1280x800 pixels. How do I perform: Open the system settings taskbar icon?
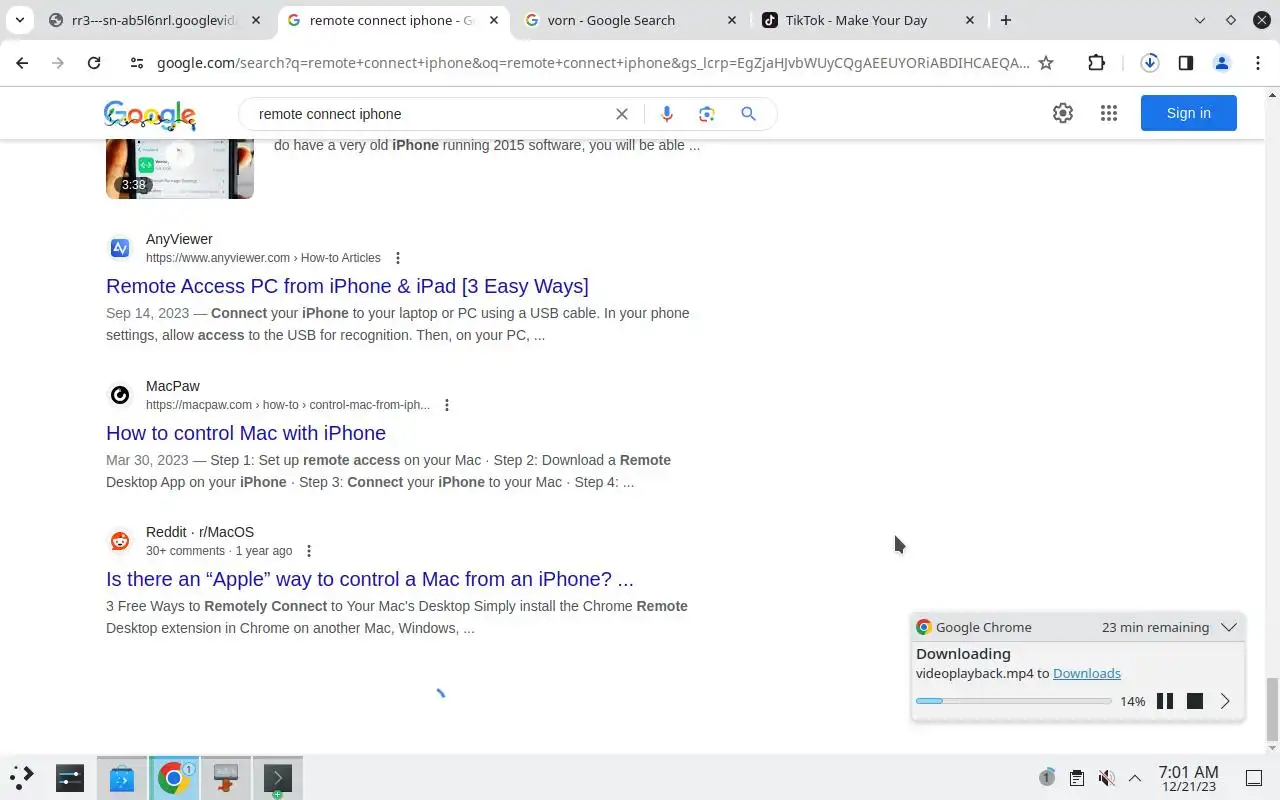point(70,778)
